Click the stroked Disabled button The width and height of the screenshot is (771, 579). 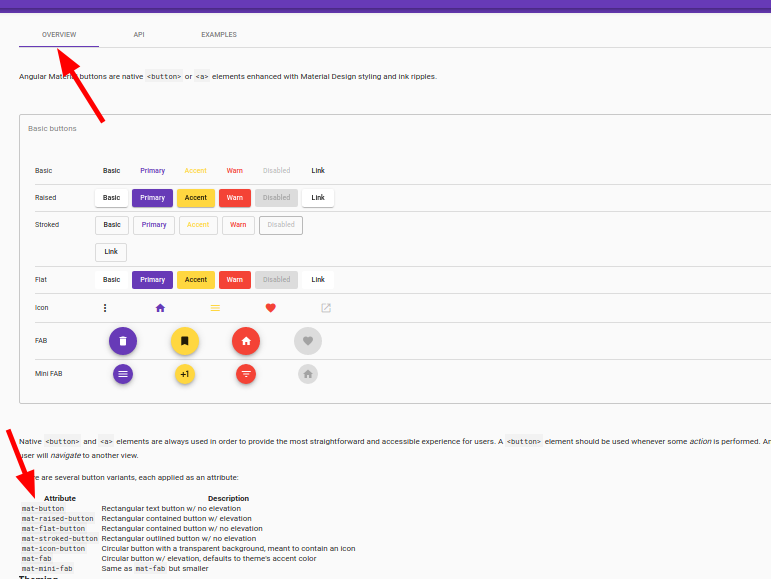[281, 225]
